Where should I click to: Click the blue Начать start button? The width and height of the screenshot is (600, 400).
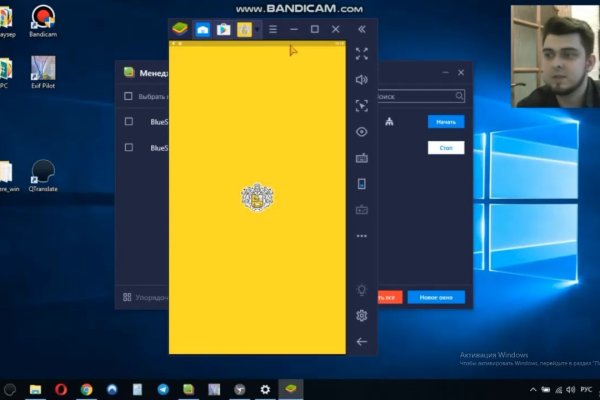tap(446, 122)
